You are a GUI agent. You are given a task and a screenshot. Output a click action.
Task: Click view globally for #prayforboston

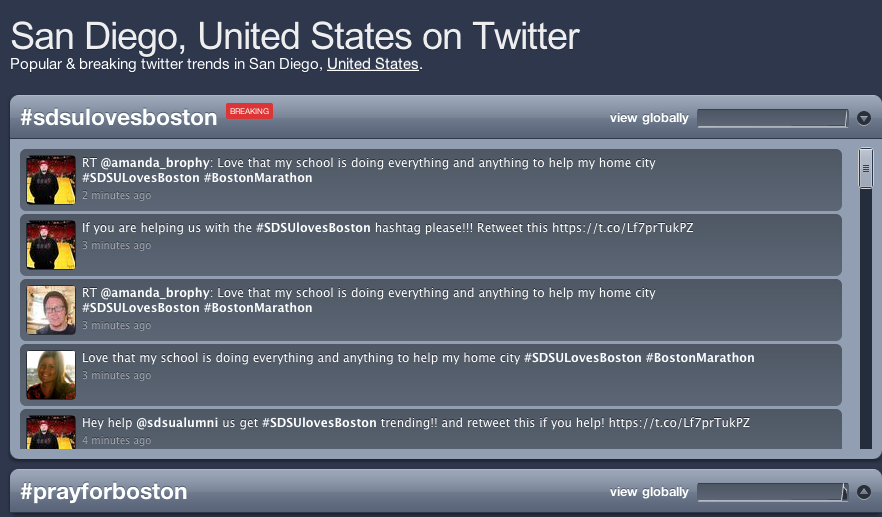(649, 492)
